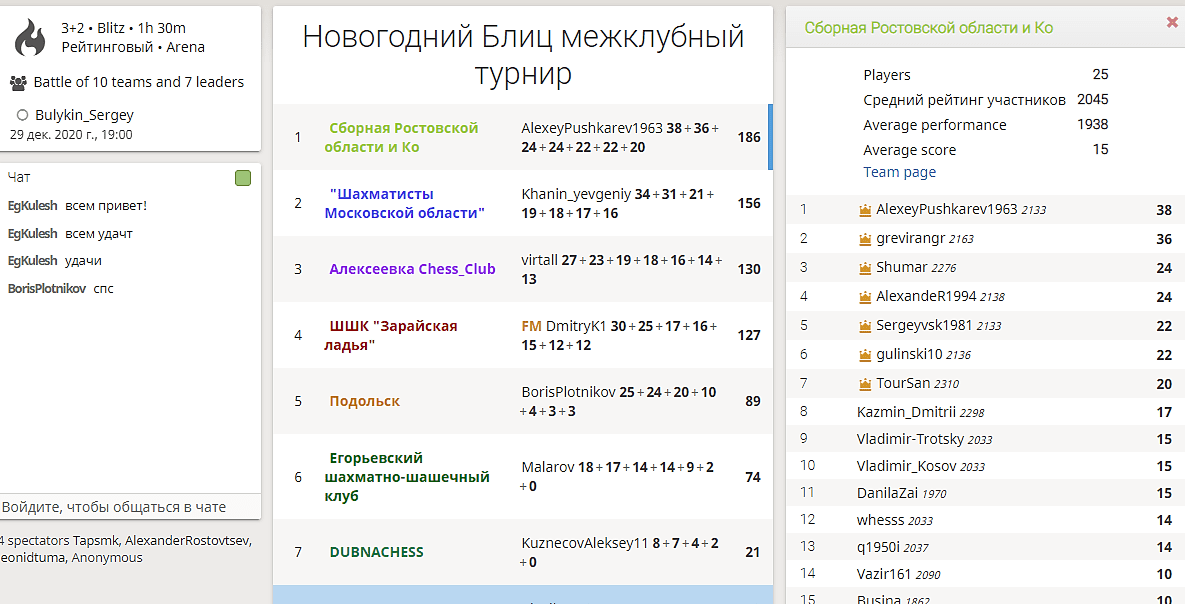Click the crown icon next to gulinski10
This screenshot has width=1185, height=604.
[865, 355]
